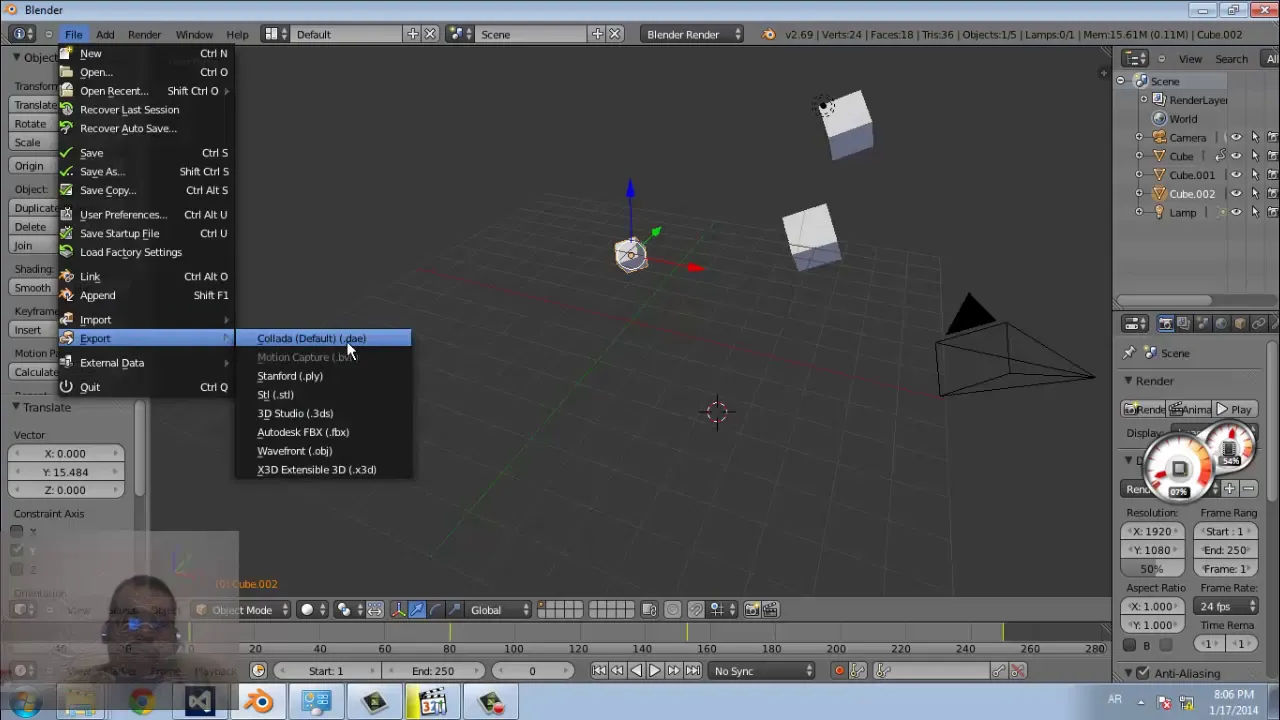Expand the Lamp item in outliner
1280x720 pixels.
click(1139, 212)
